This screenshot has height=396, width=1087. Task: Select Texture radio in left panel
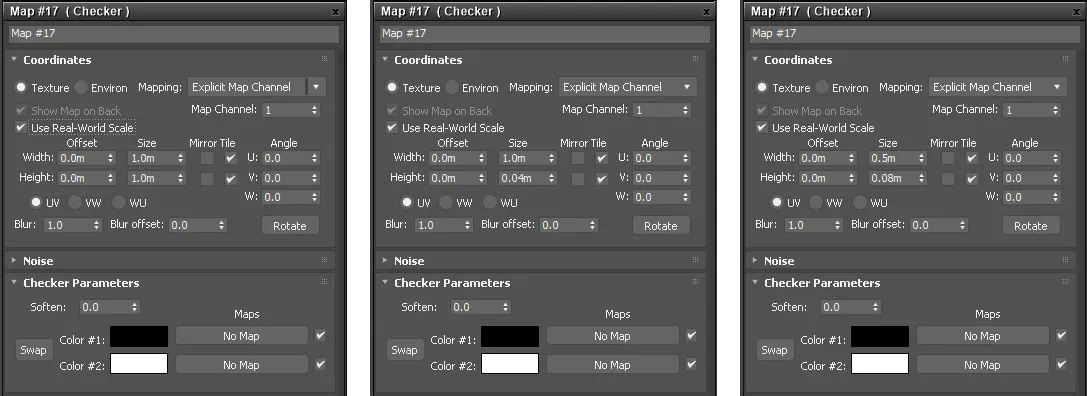tap(21, 87)
